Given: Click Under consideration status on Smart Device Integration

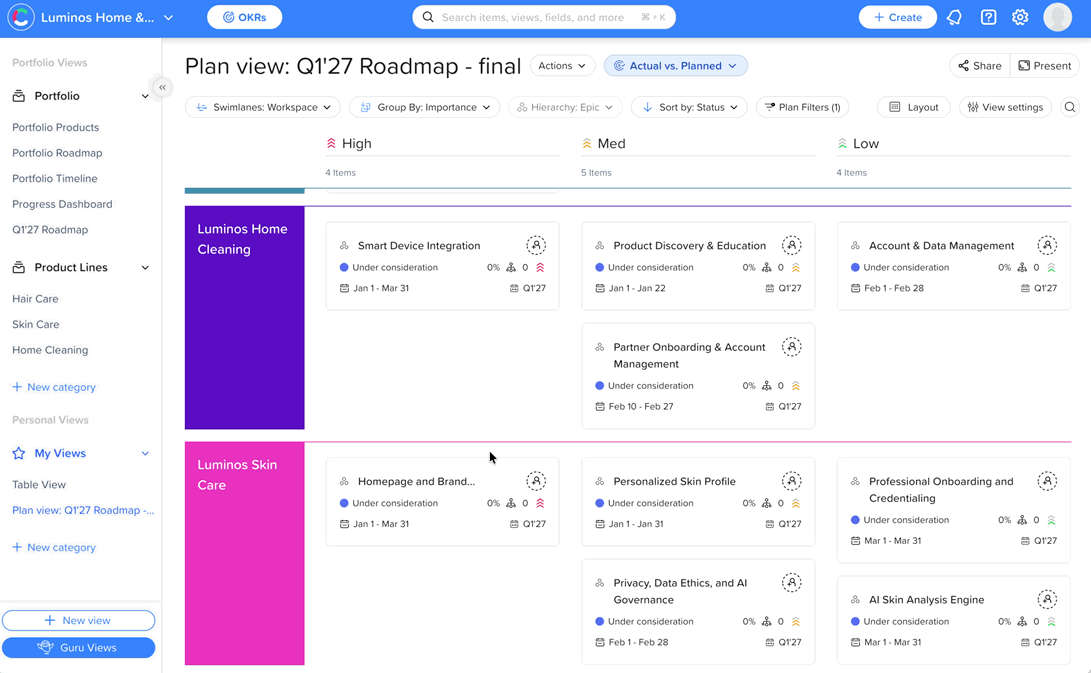Looking at the screenshot, I should [x=389, y=267].
